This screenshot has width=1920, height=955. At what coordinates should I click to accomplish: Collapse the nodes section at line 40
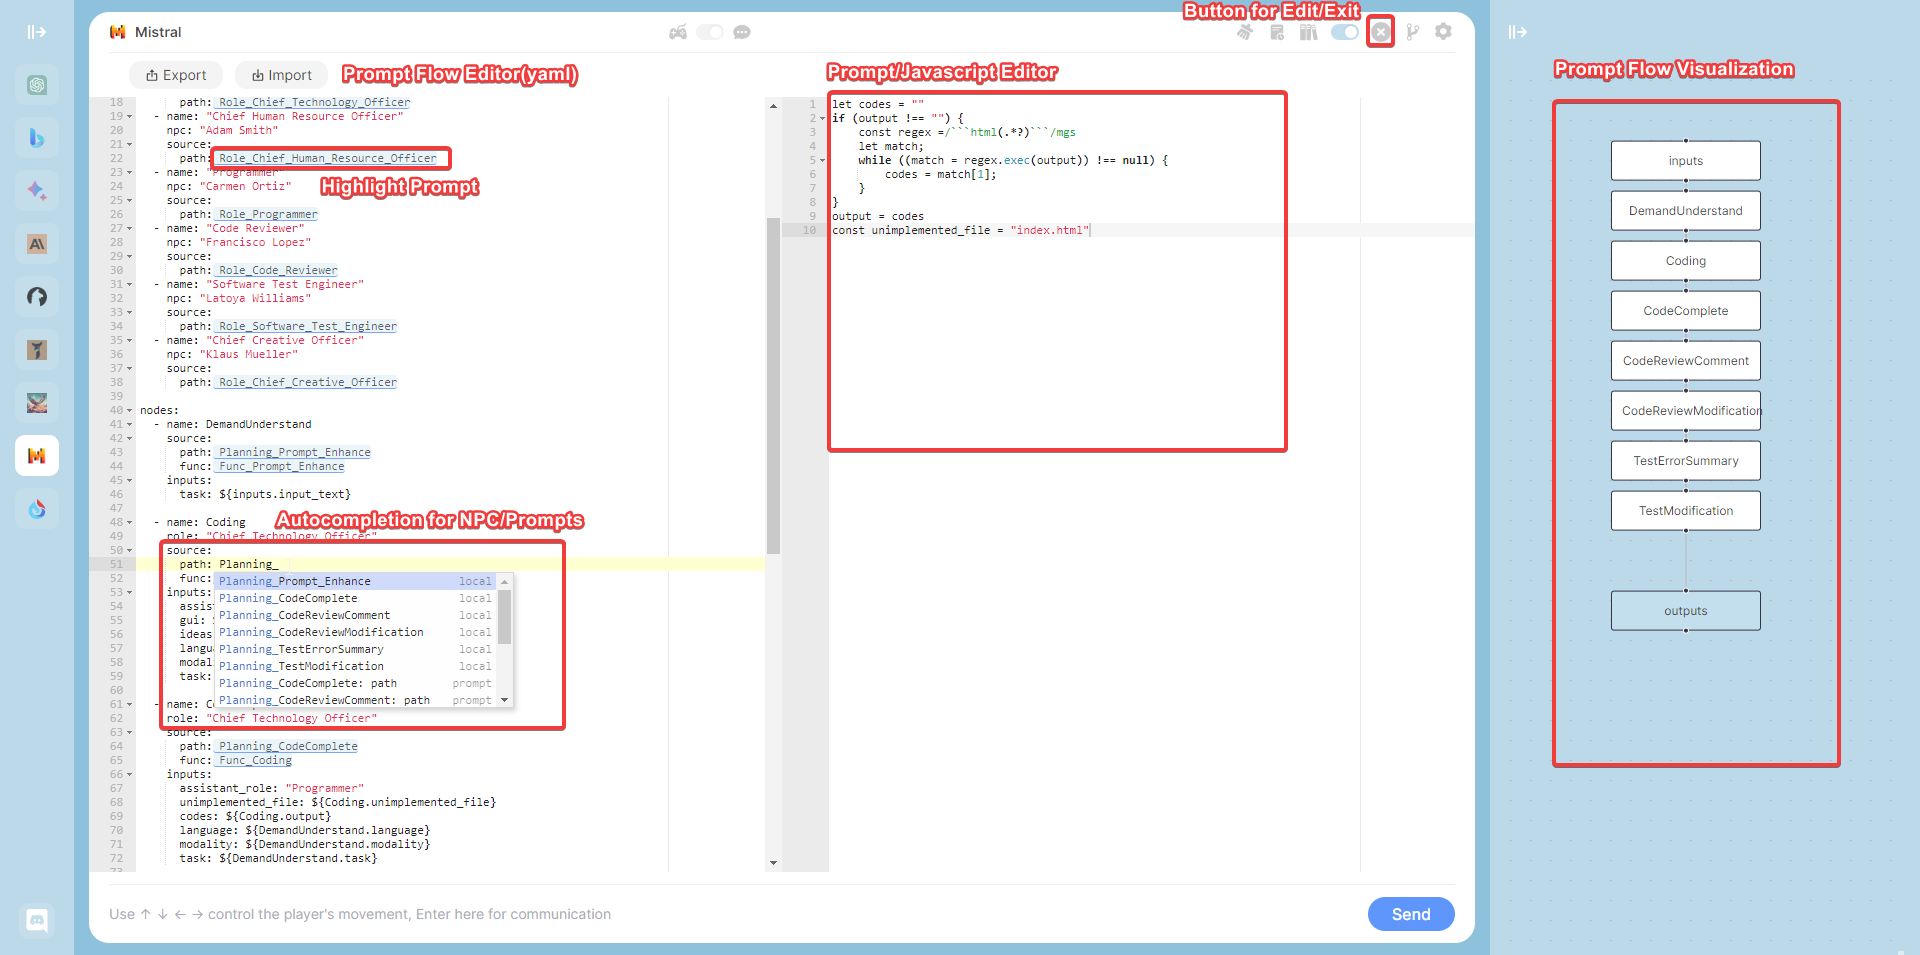[130, 411]
